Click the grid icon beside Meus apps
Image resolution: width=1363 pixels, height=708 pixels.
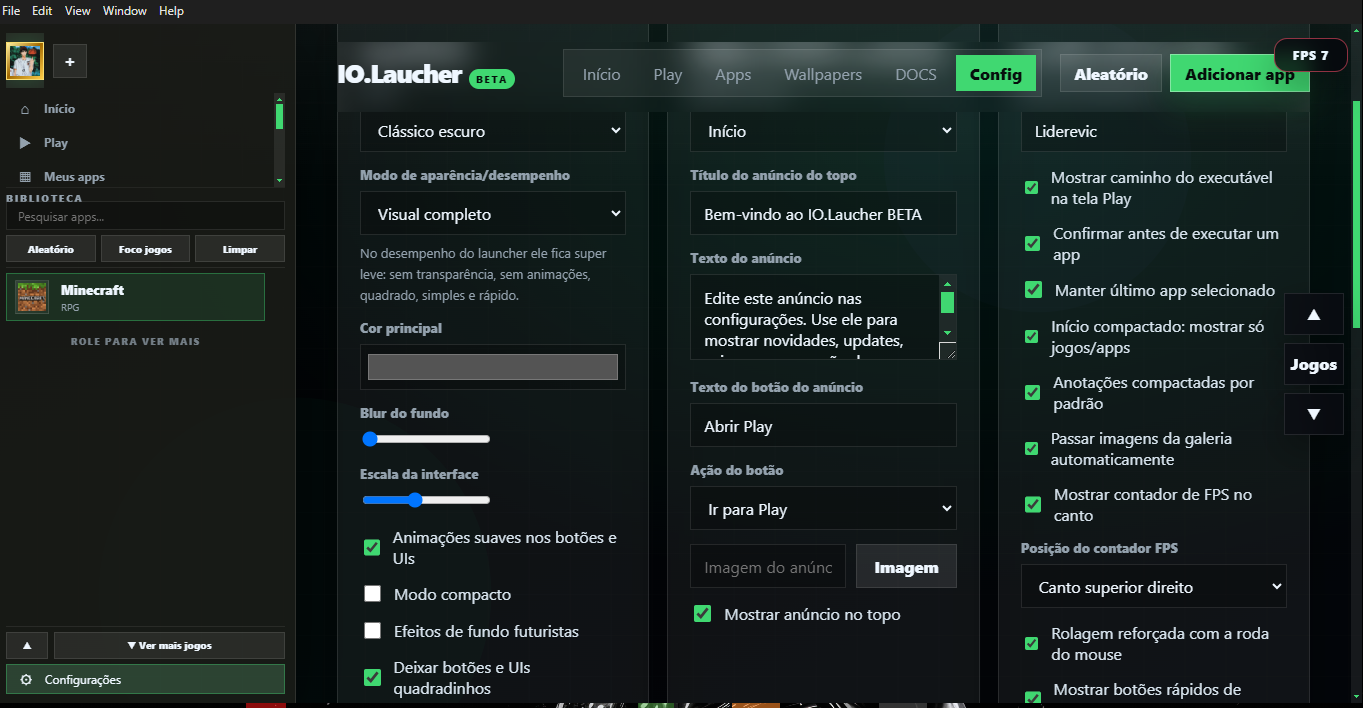25,177
